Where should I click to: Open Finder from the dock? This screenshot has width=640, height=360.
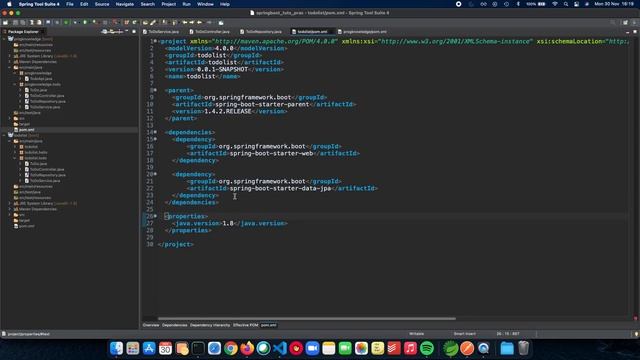point(116,348)
